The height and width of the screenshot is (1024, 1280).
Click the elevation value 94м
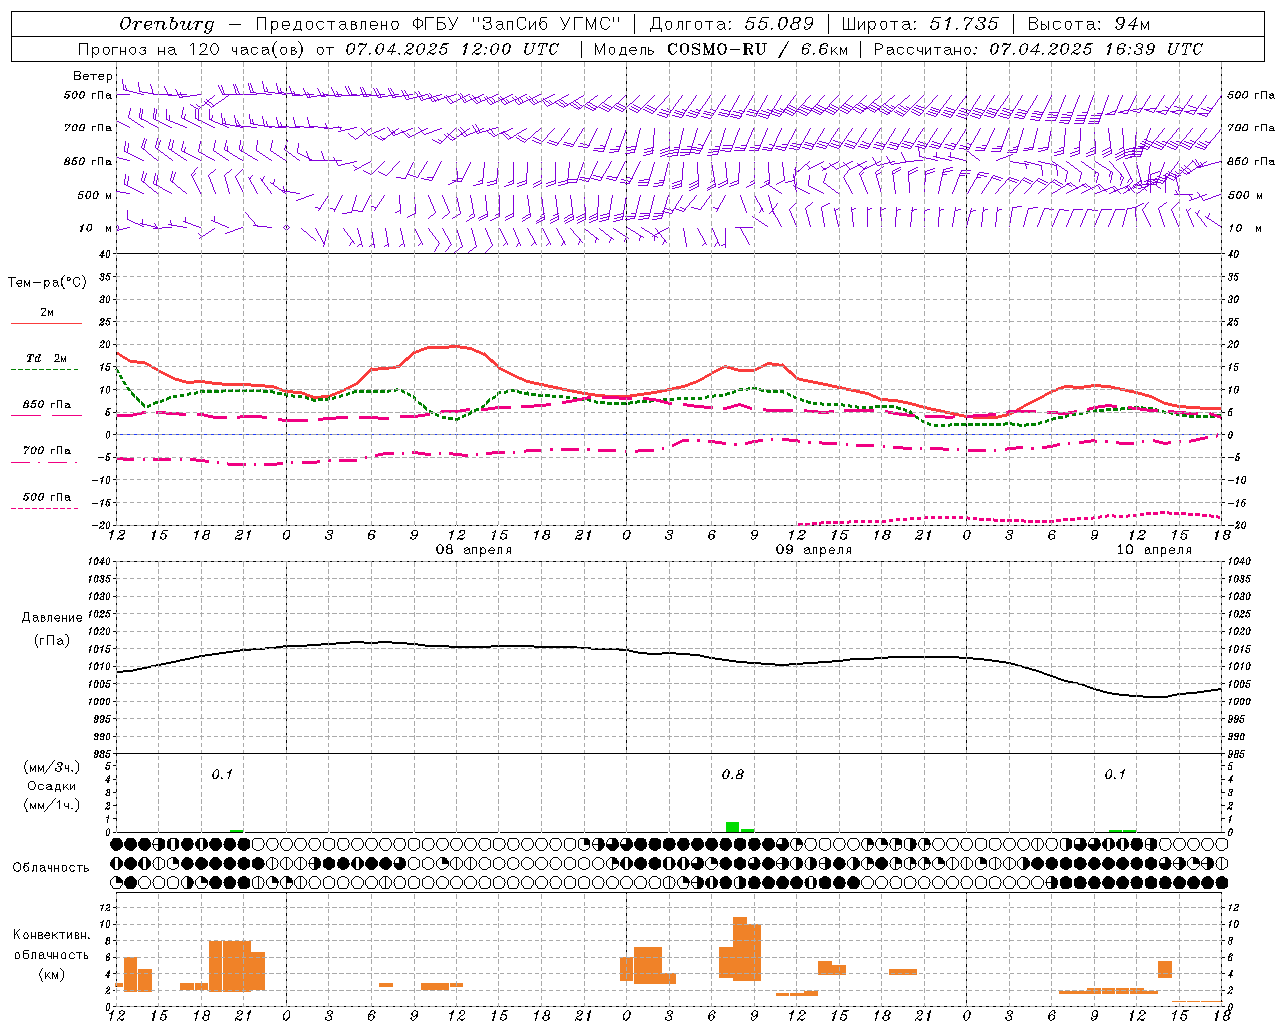coord(1133,24)
